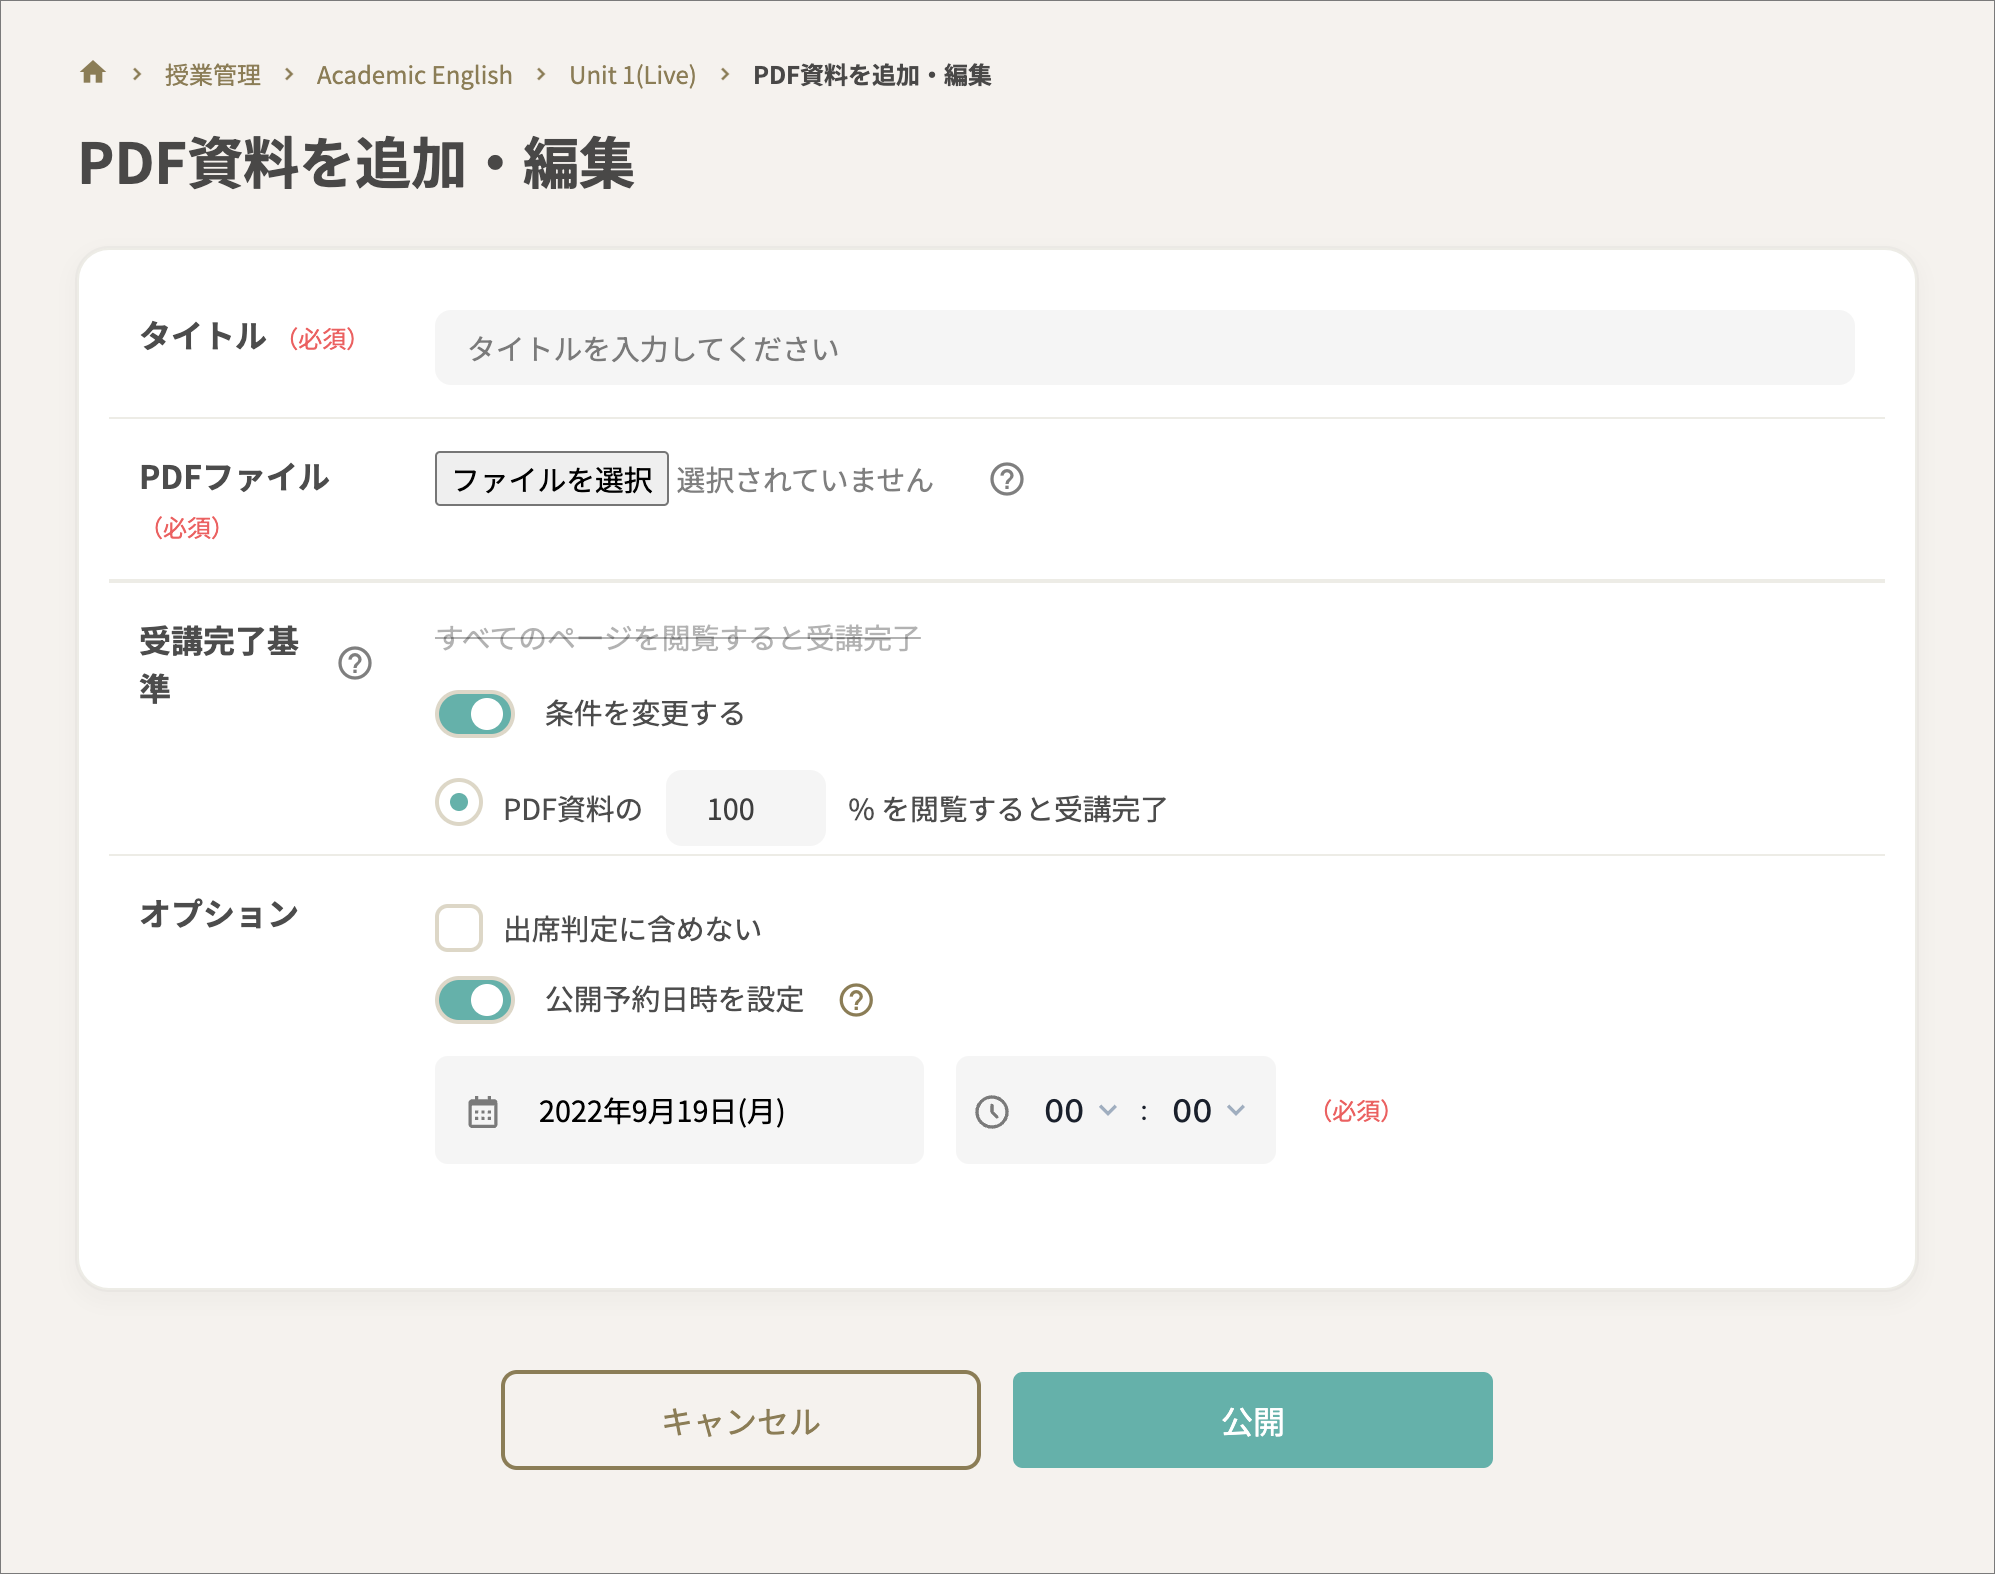Click the ファイルを選択 button

coord(551,479)
